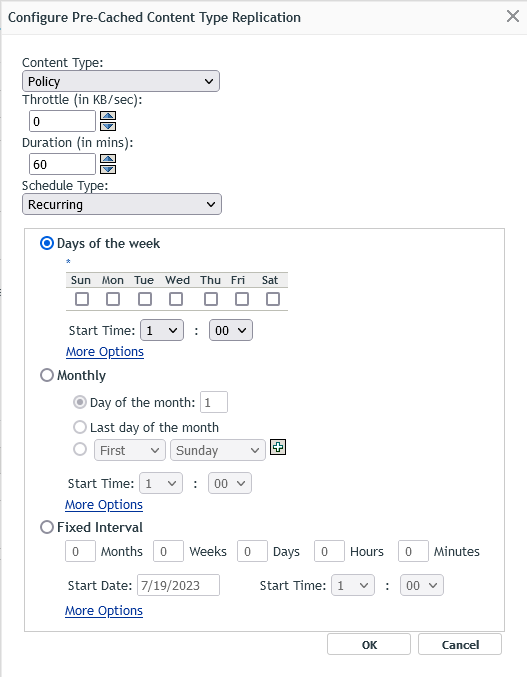
Task: Increase Duration with up arrow
Action: coord(108,159)
